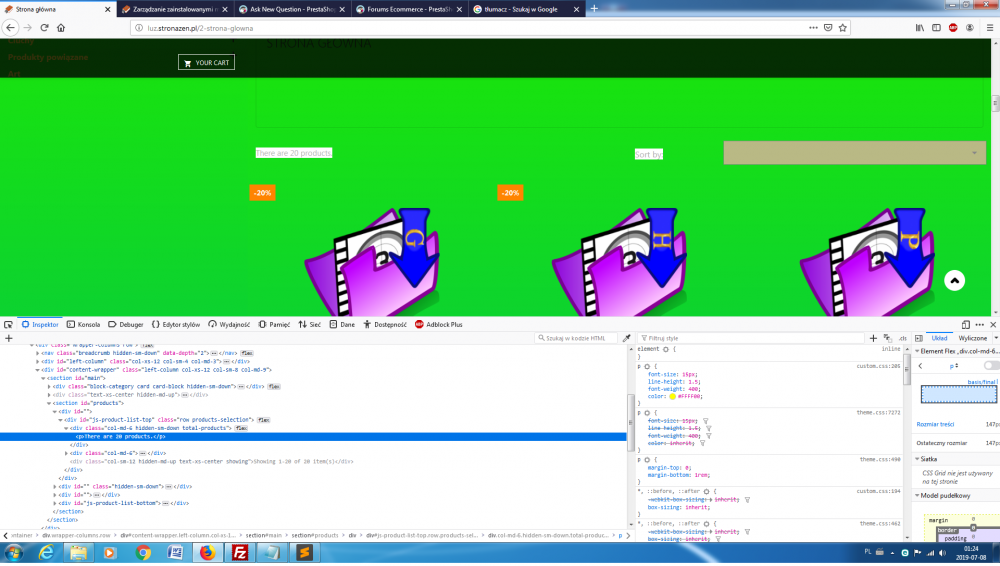Switch to the Wyliczone sidebar tab
Viewport: 1000px width, 566px height.
pyautogui.click(x=972, y=338)
